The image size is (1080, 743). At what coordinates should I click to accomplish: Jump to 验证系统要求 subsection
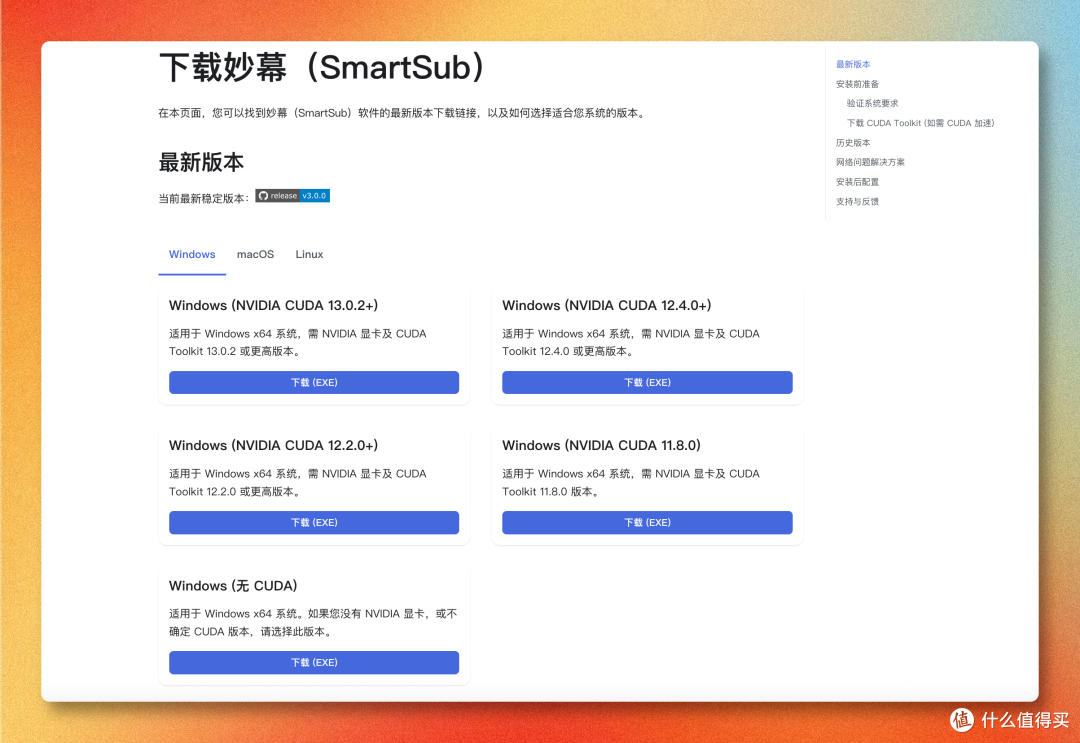[872, 103]
